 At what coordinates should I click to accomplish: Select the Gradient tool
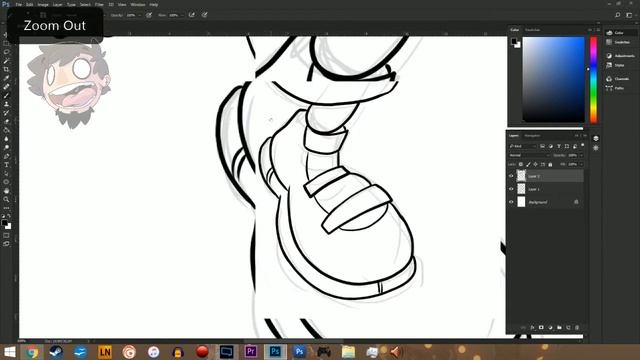click(7, 130)
